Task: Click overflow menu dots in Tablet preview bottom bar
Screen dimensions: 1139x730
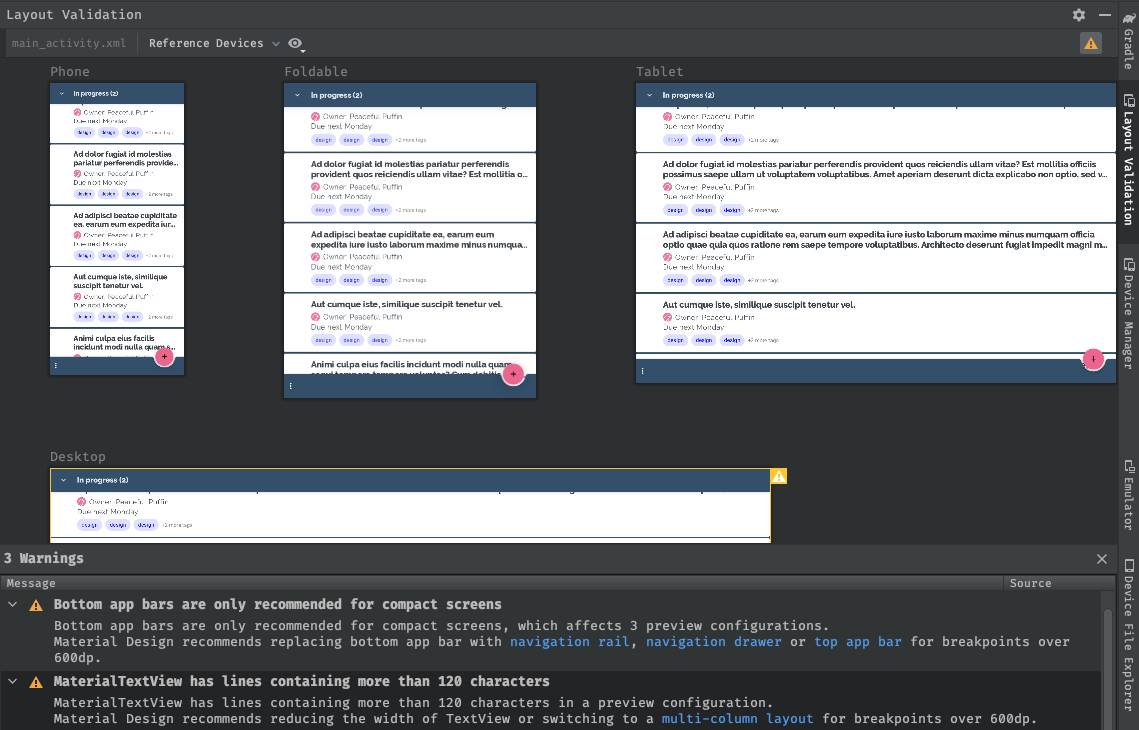Action: coord(643,371)
